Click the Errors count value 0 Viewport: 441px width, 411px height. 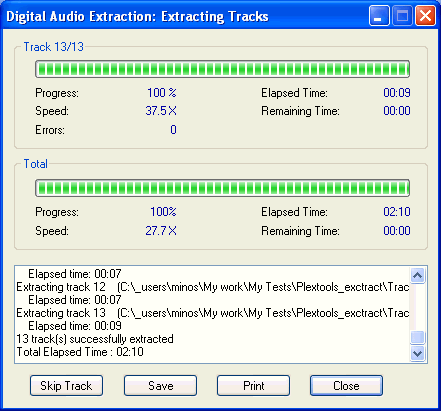click(173, 130)
